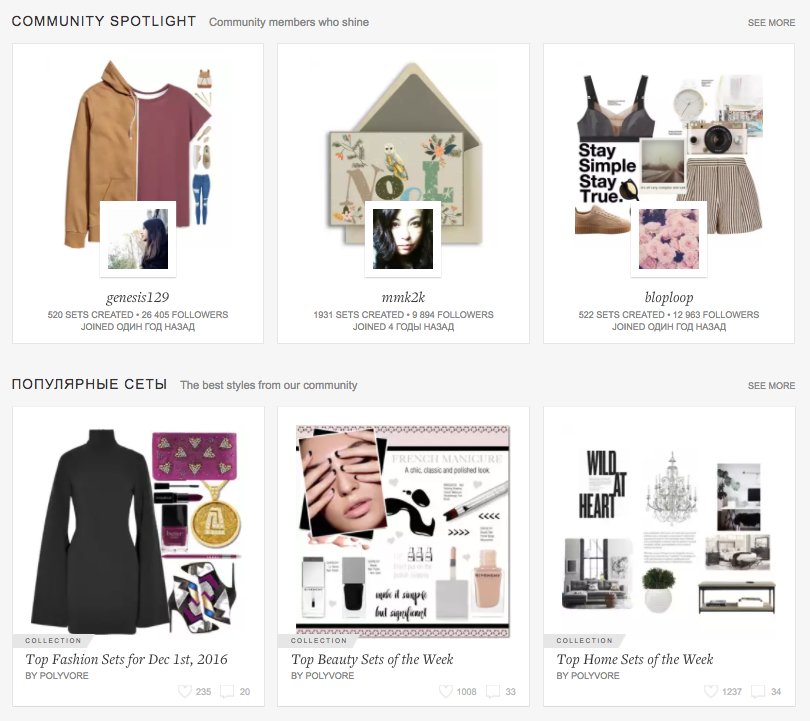Open comments on Top Fashion Sets collection
The height and width of the screenshot is (721, 810).
tap(227, 692)
